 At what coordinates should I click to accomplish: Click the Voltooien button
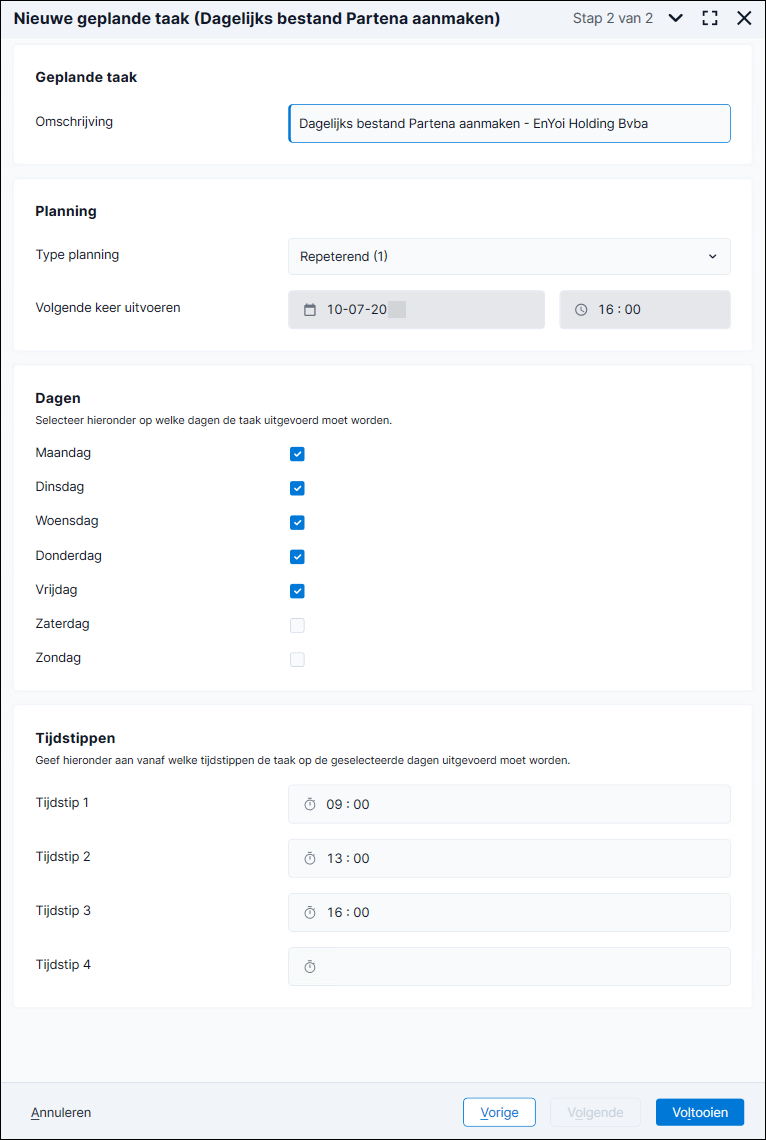point(701,1112)
